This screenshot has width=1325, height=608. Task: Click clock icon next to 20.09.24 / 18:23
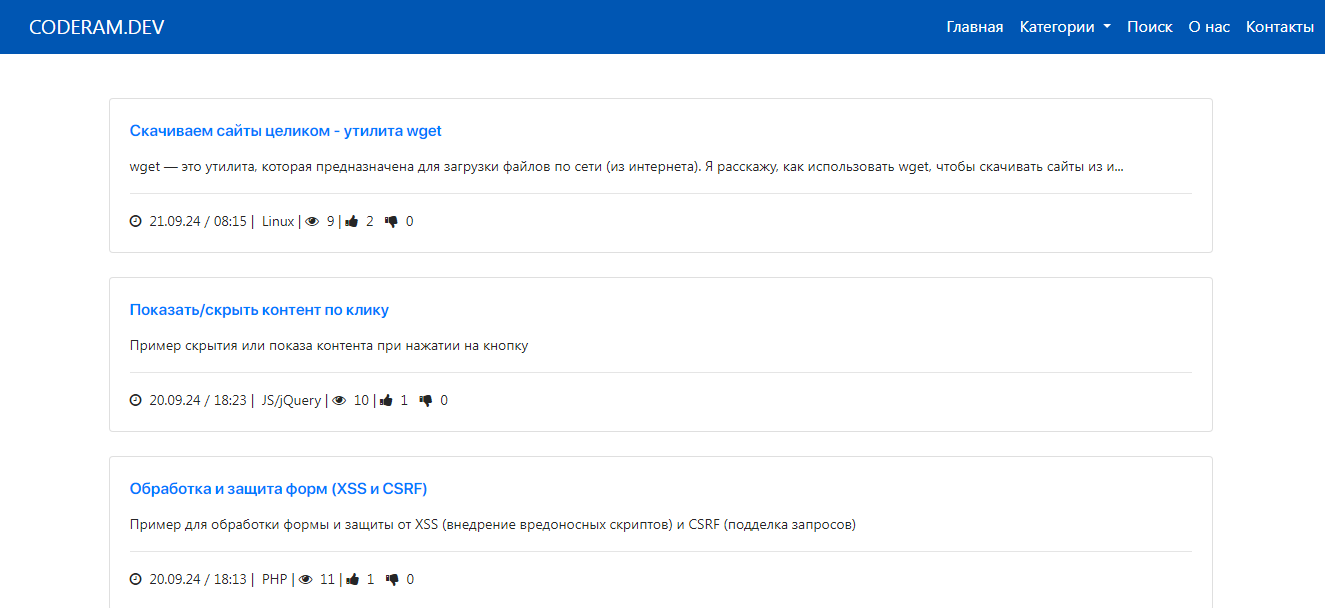click(136, 401)
